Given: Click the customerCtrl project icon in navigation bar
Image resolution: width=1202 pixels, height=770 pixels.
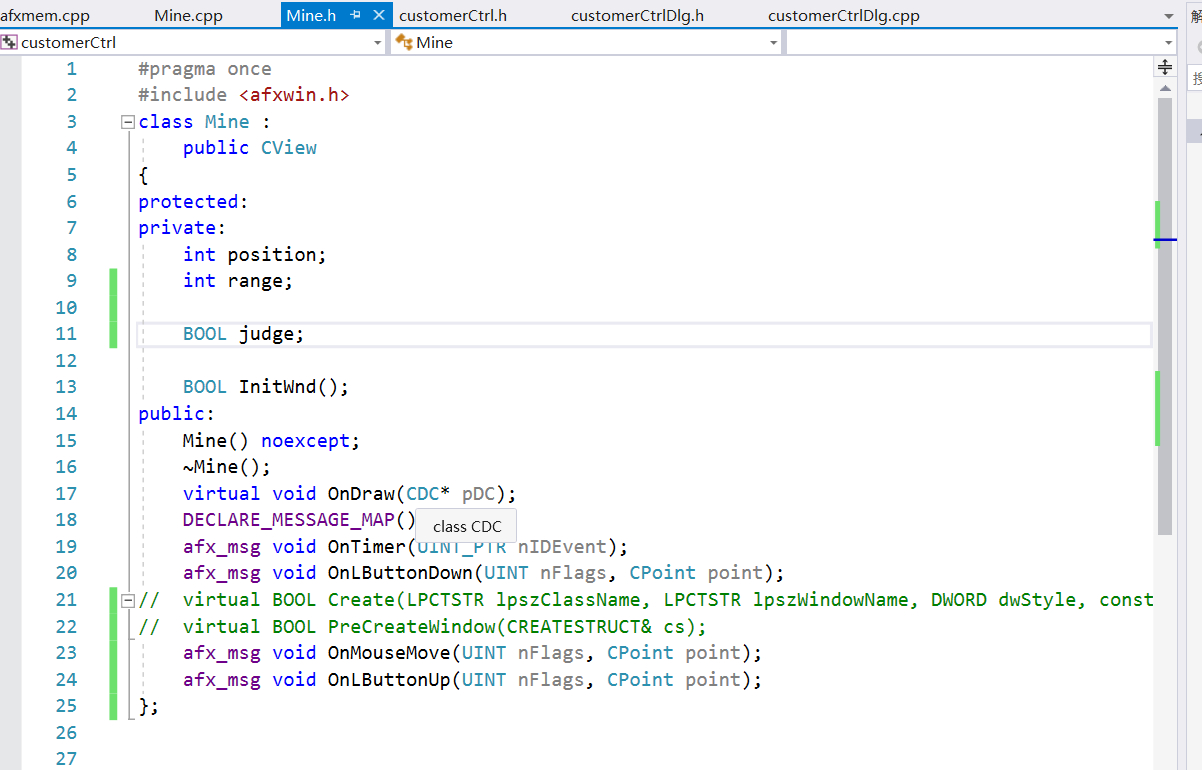Looking at the screenshot, I should (x=9, y=42).
